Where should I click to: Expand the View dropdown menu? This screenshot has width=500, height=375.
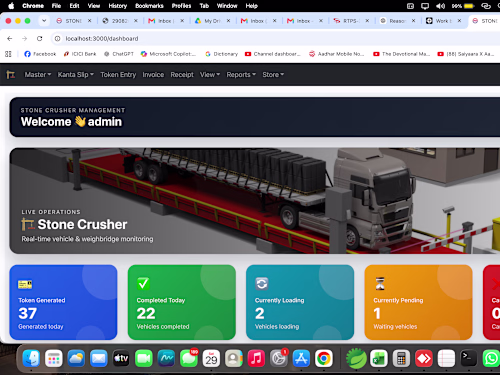(210, 75)
